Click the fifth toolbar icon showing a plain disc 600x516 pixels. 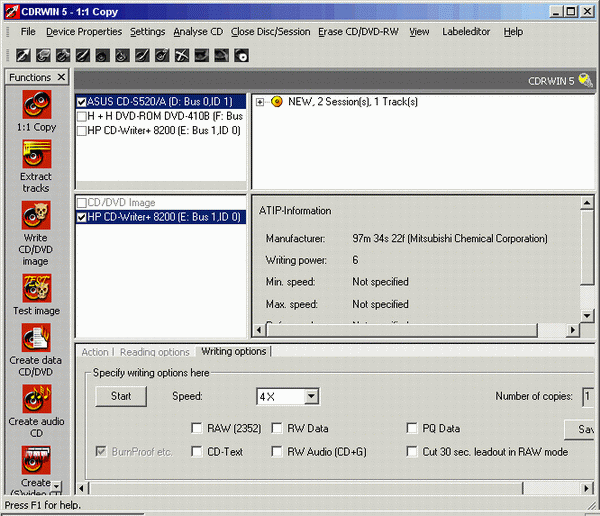[103, 56]
